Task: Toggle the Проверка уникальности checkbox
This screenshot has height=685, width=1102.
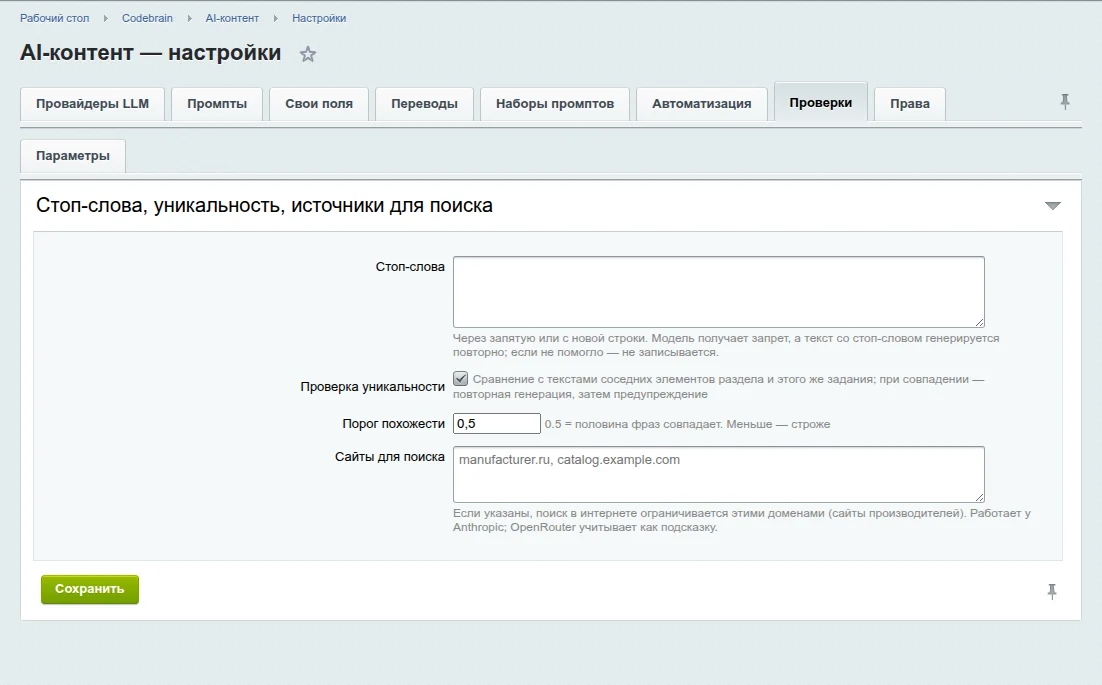Action: (460, 379)
